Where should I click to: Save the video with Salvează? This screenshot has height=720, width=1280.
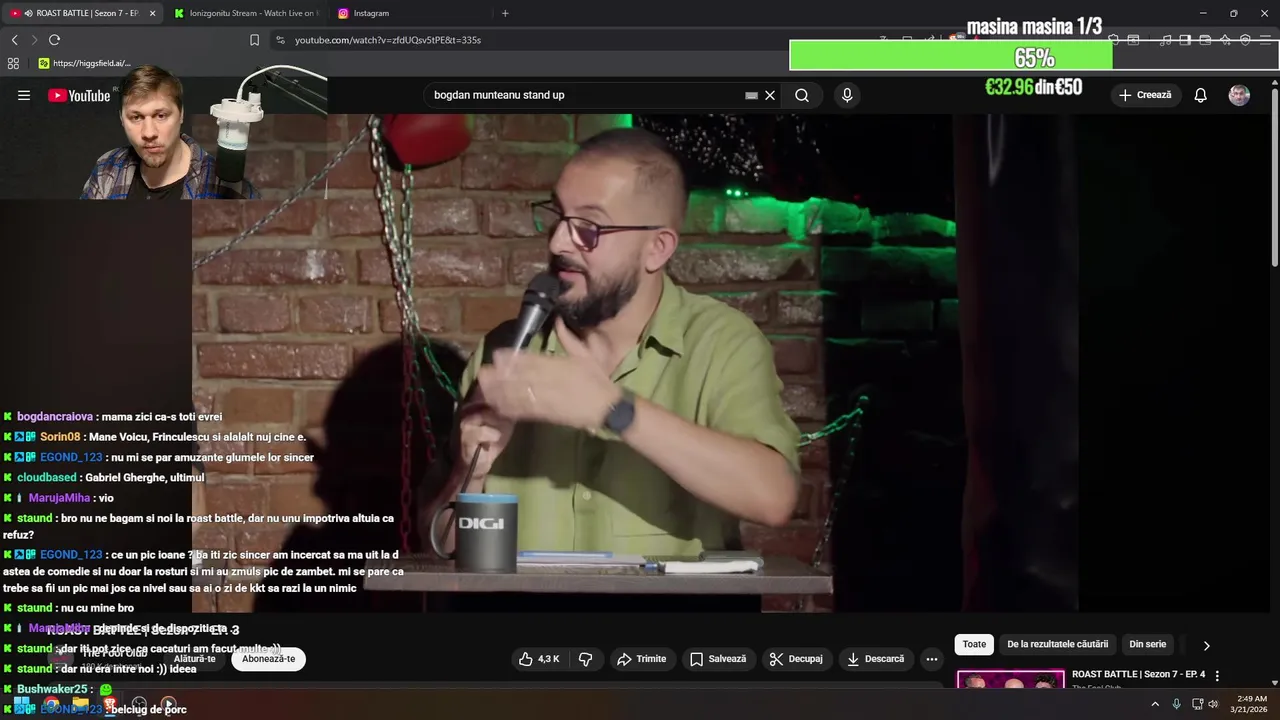[x=718, y=659]
